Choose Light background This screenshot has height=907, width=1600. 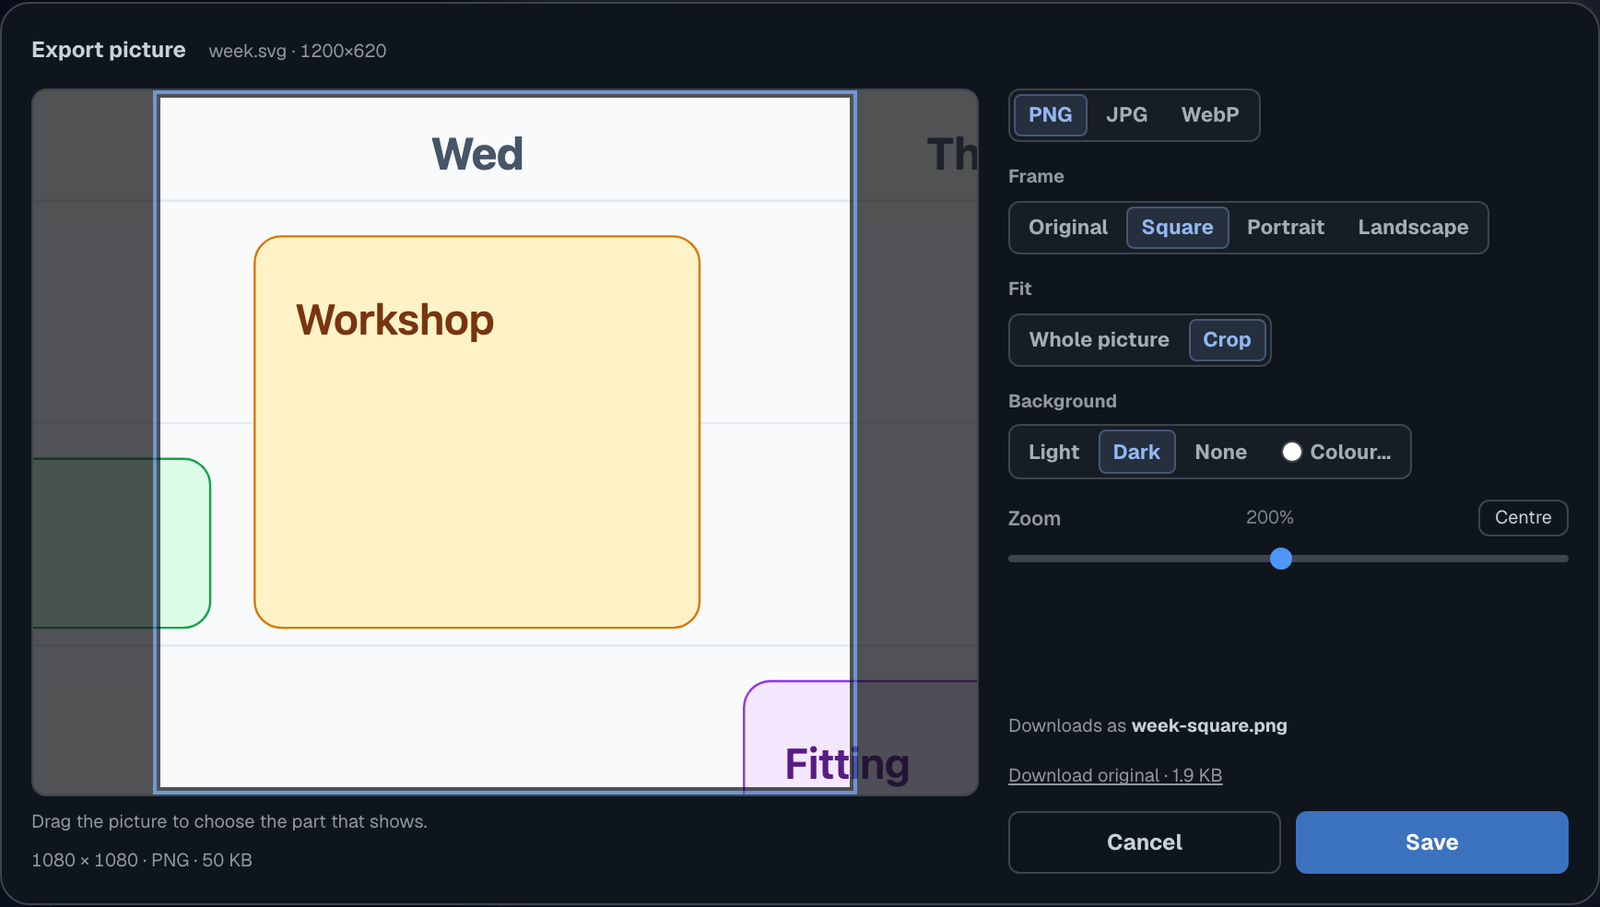[x=1054, y=452]
